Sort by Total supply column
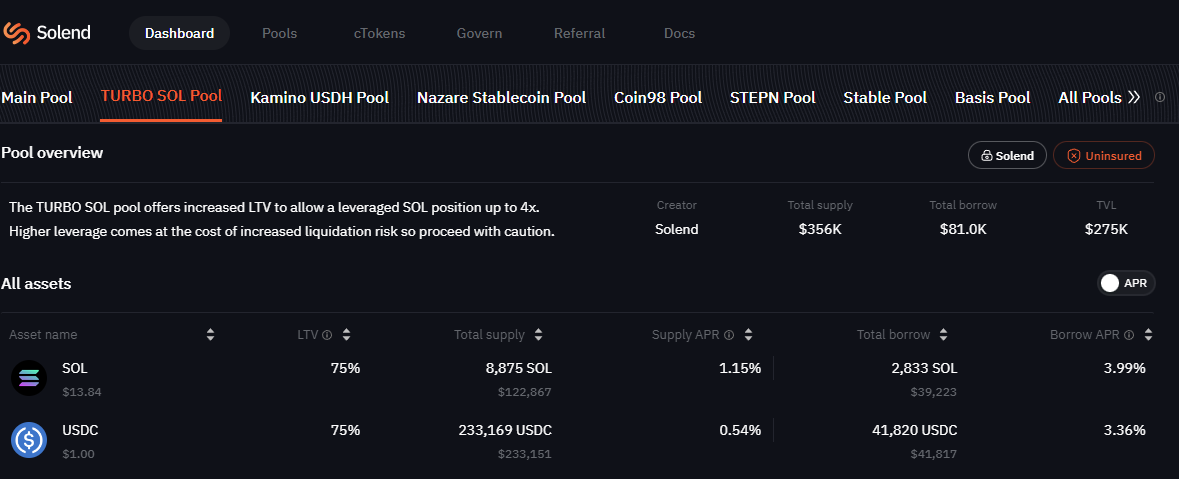1179x479 pixels. tap(538, 335)
